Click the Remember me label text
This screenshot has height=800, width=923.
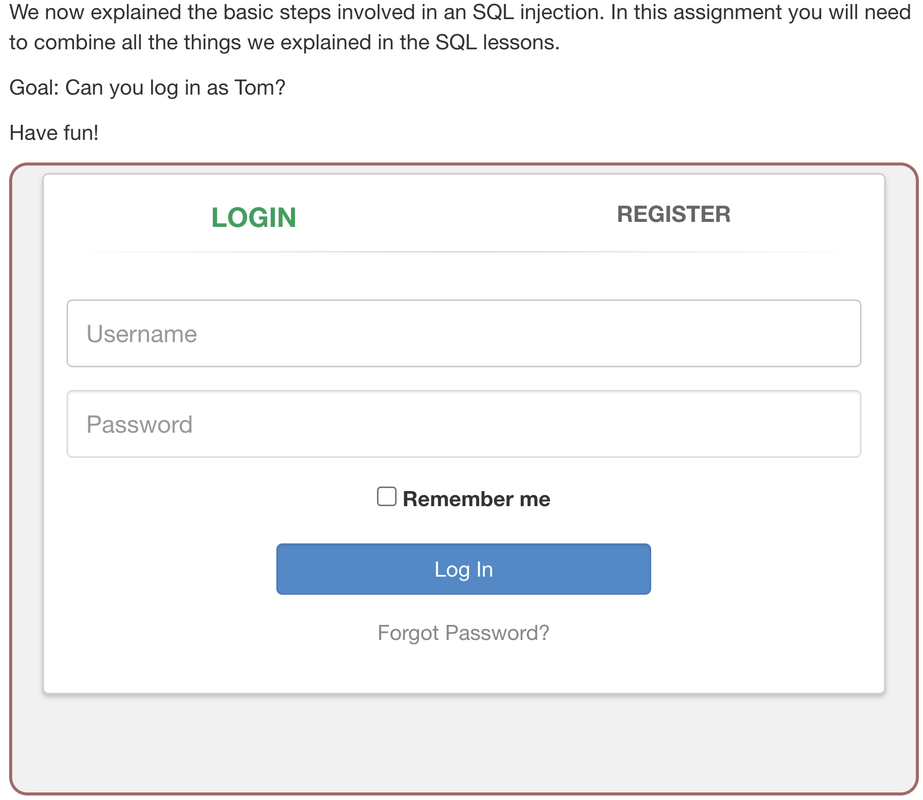(x=476, y=499)
